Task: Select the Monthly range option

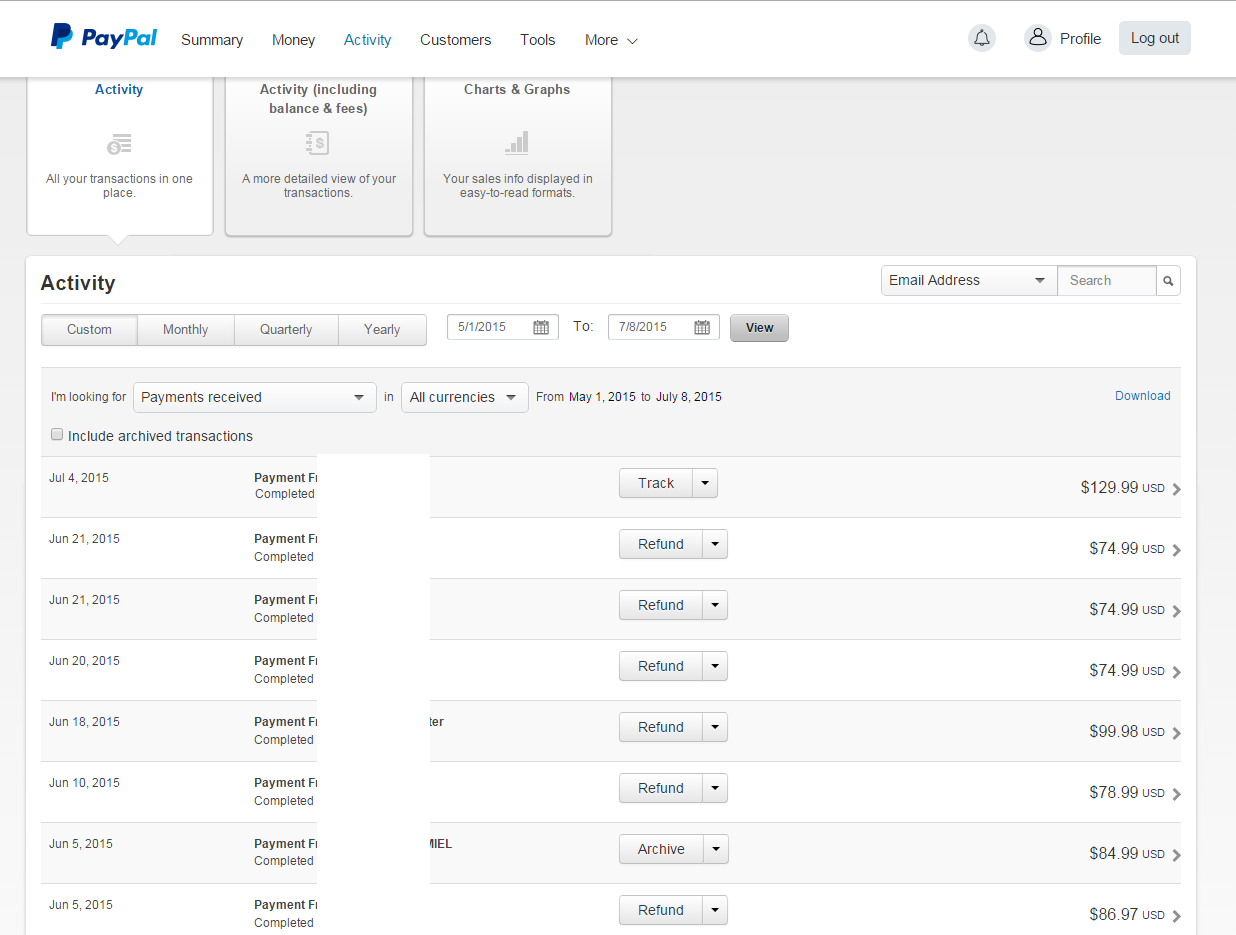Action: (185, 329)
